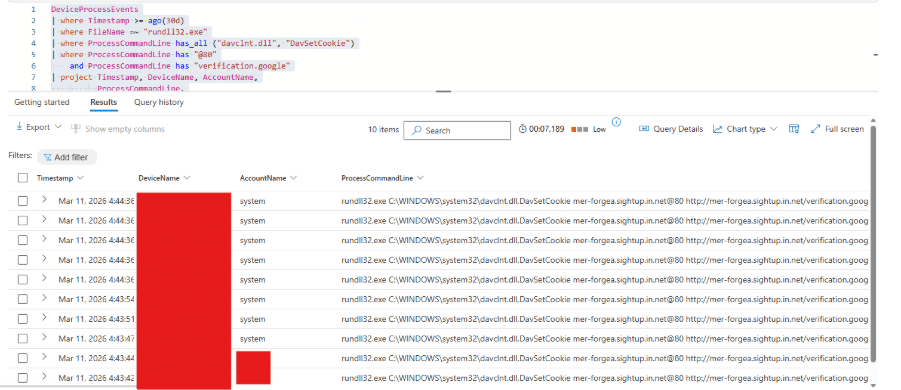The image size is (901, 390).
Task: Click the 'Mar 11, 2026 4:43:47' timestamp cell
Action: point(97,339)
